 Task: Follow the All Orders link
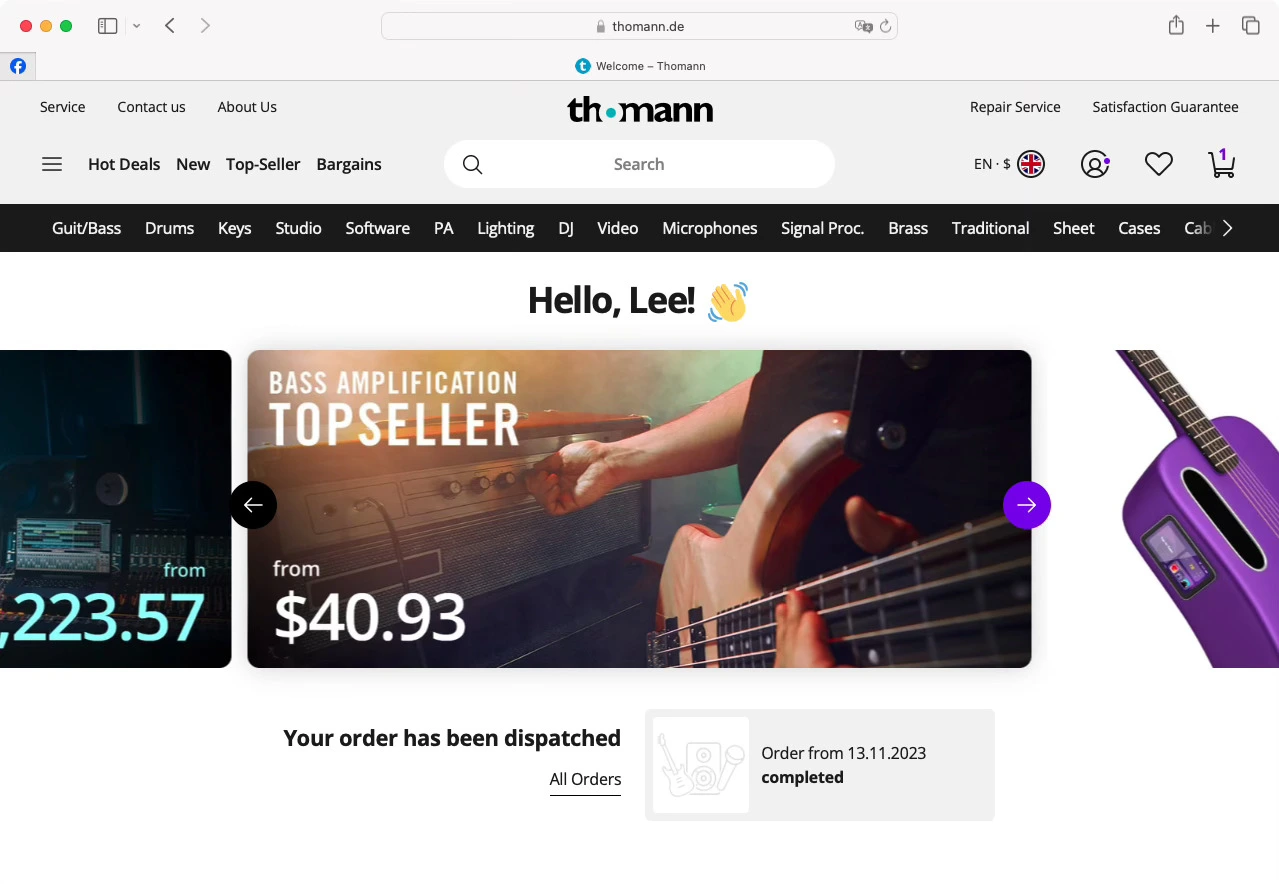[585, 779]
